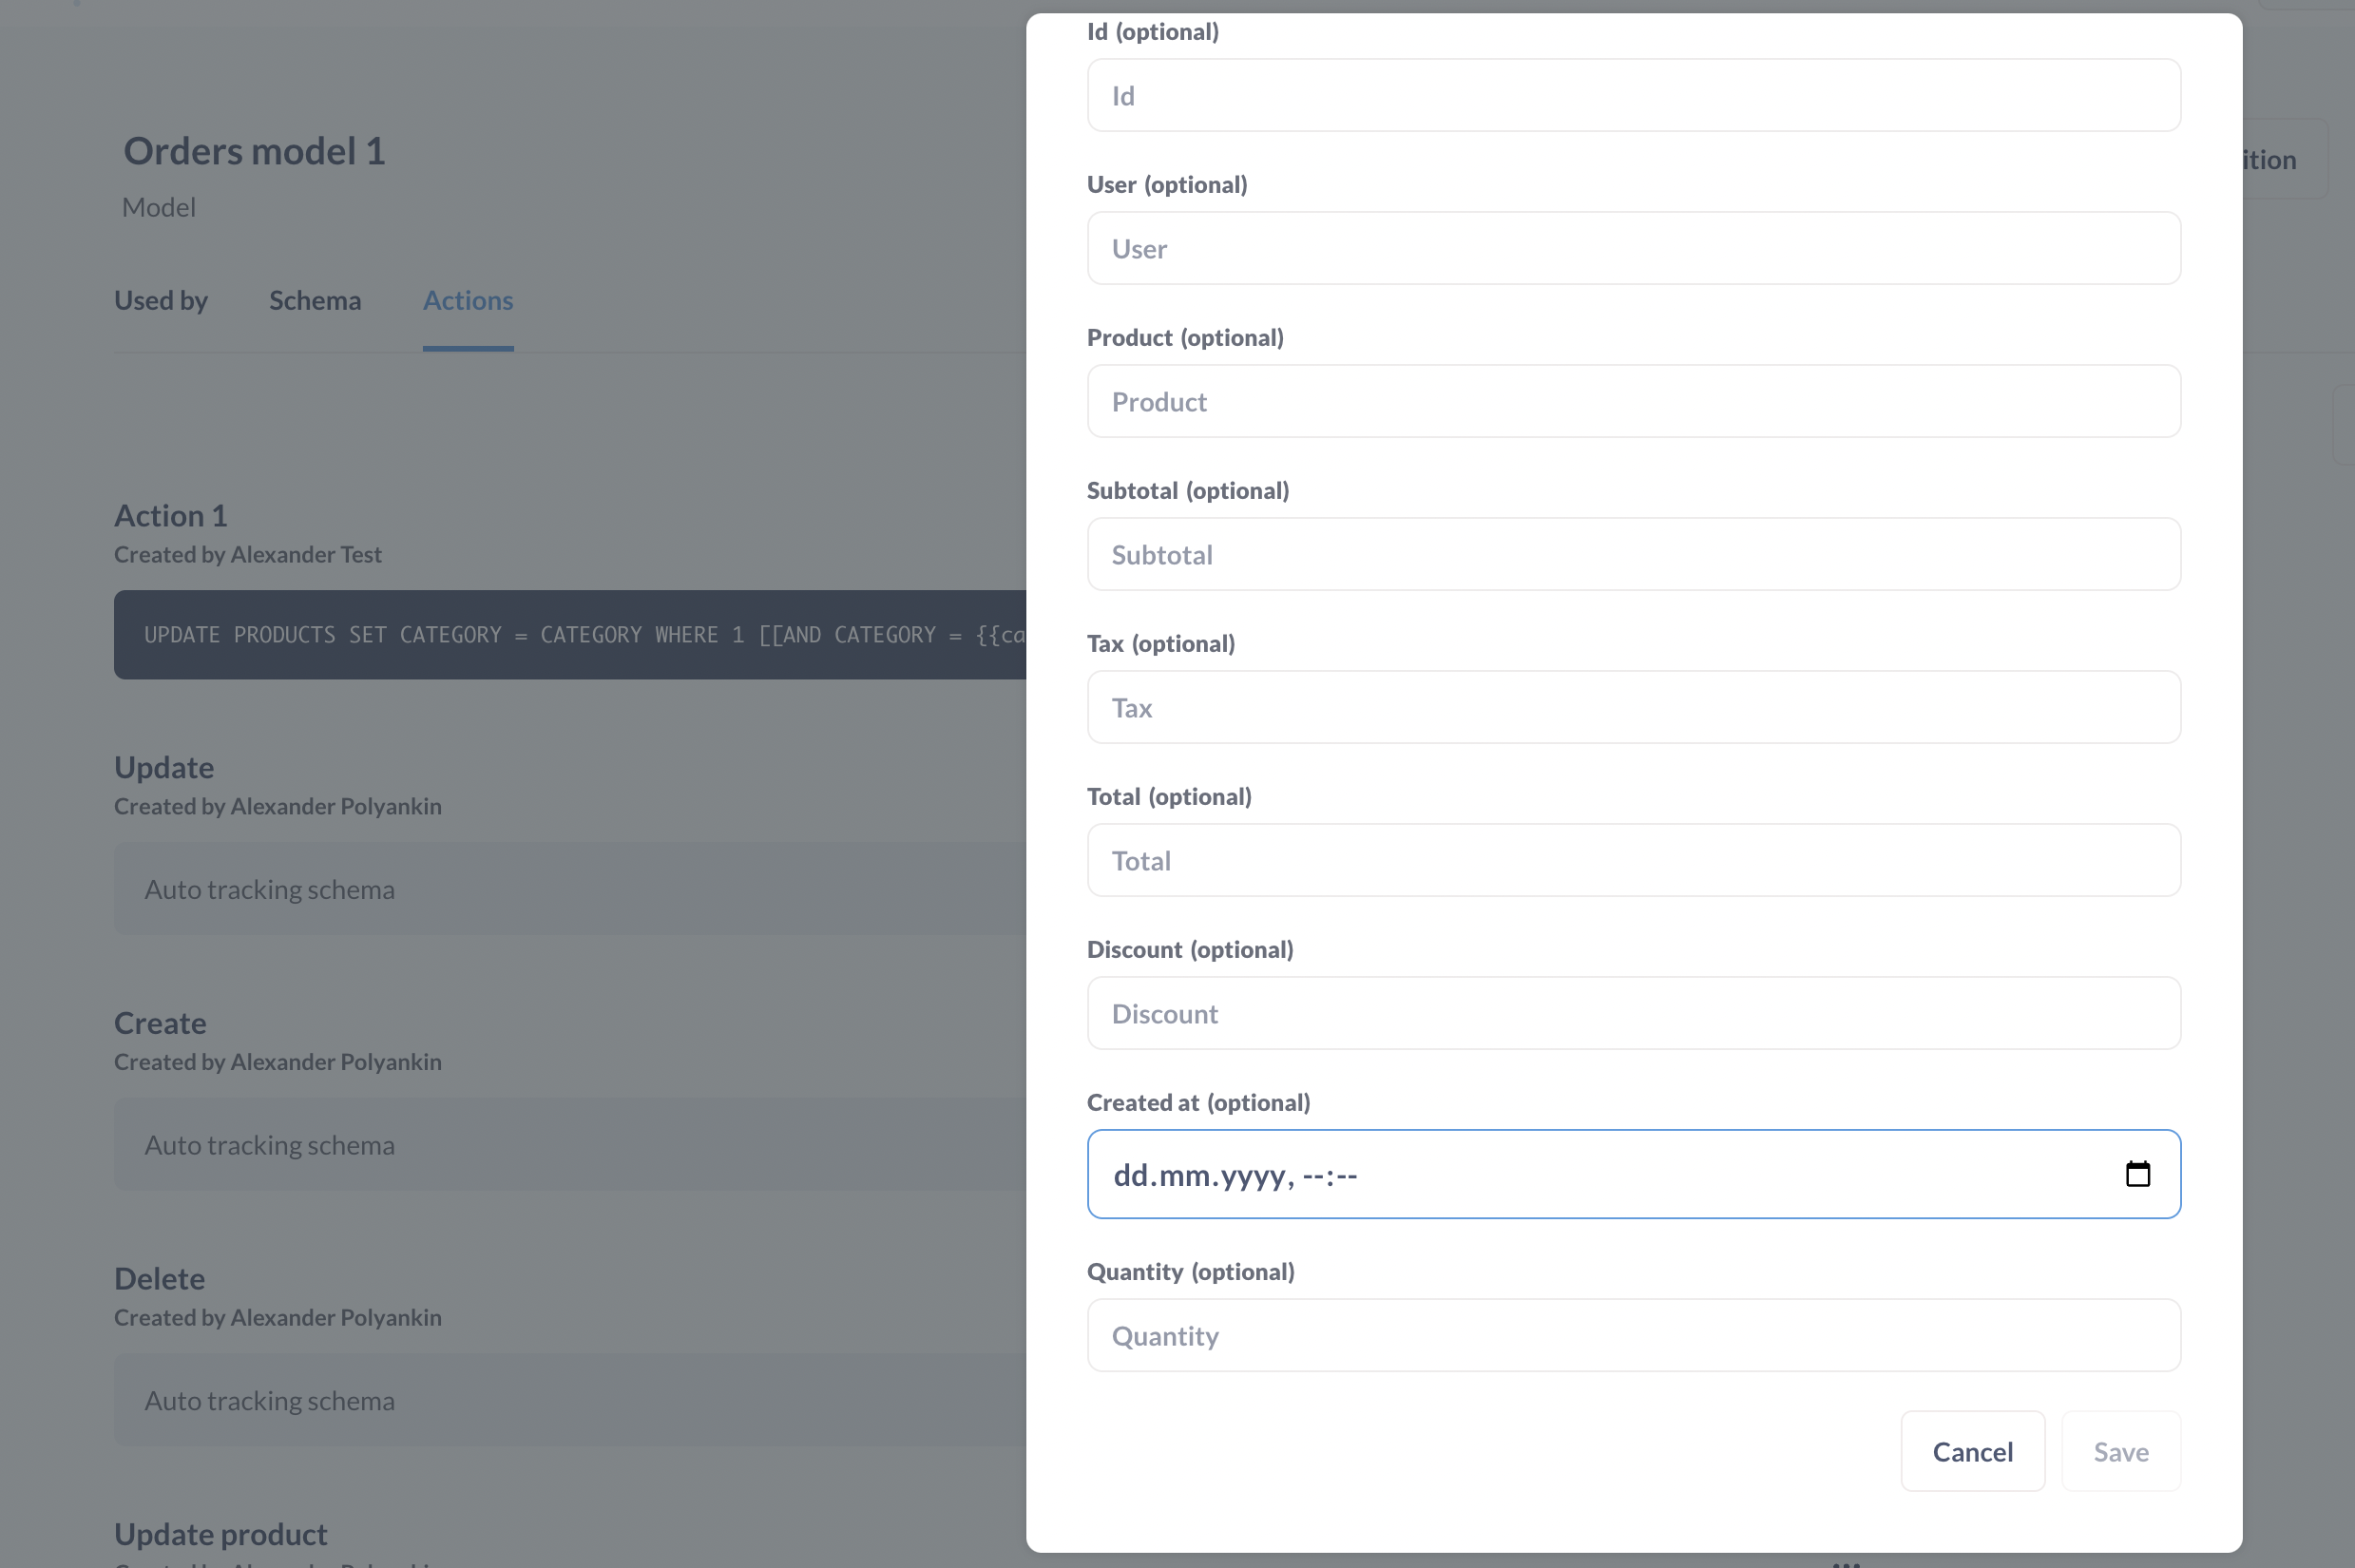Select the Actions tab
Image resolution: width=2355 pixels, height=1568 pixels.
468,300
